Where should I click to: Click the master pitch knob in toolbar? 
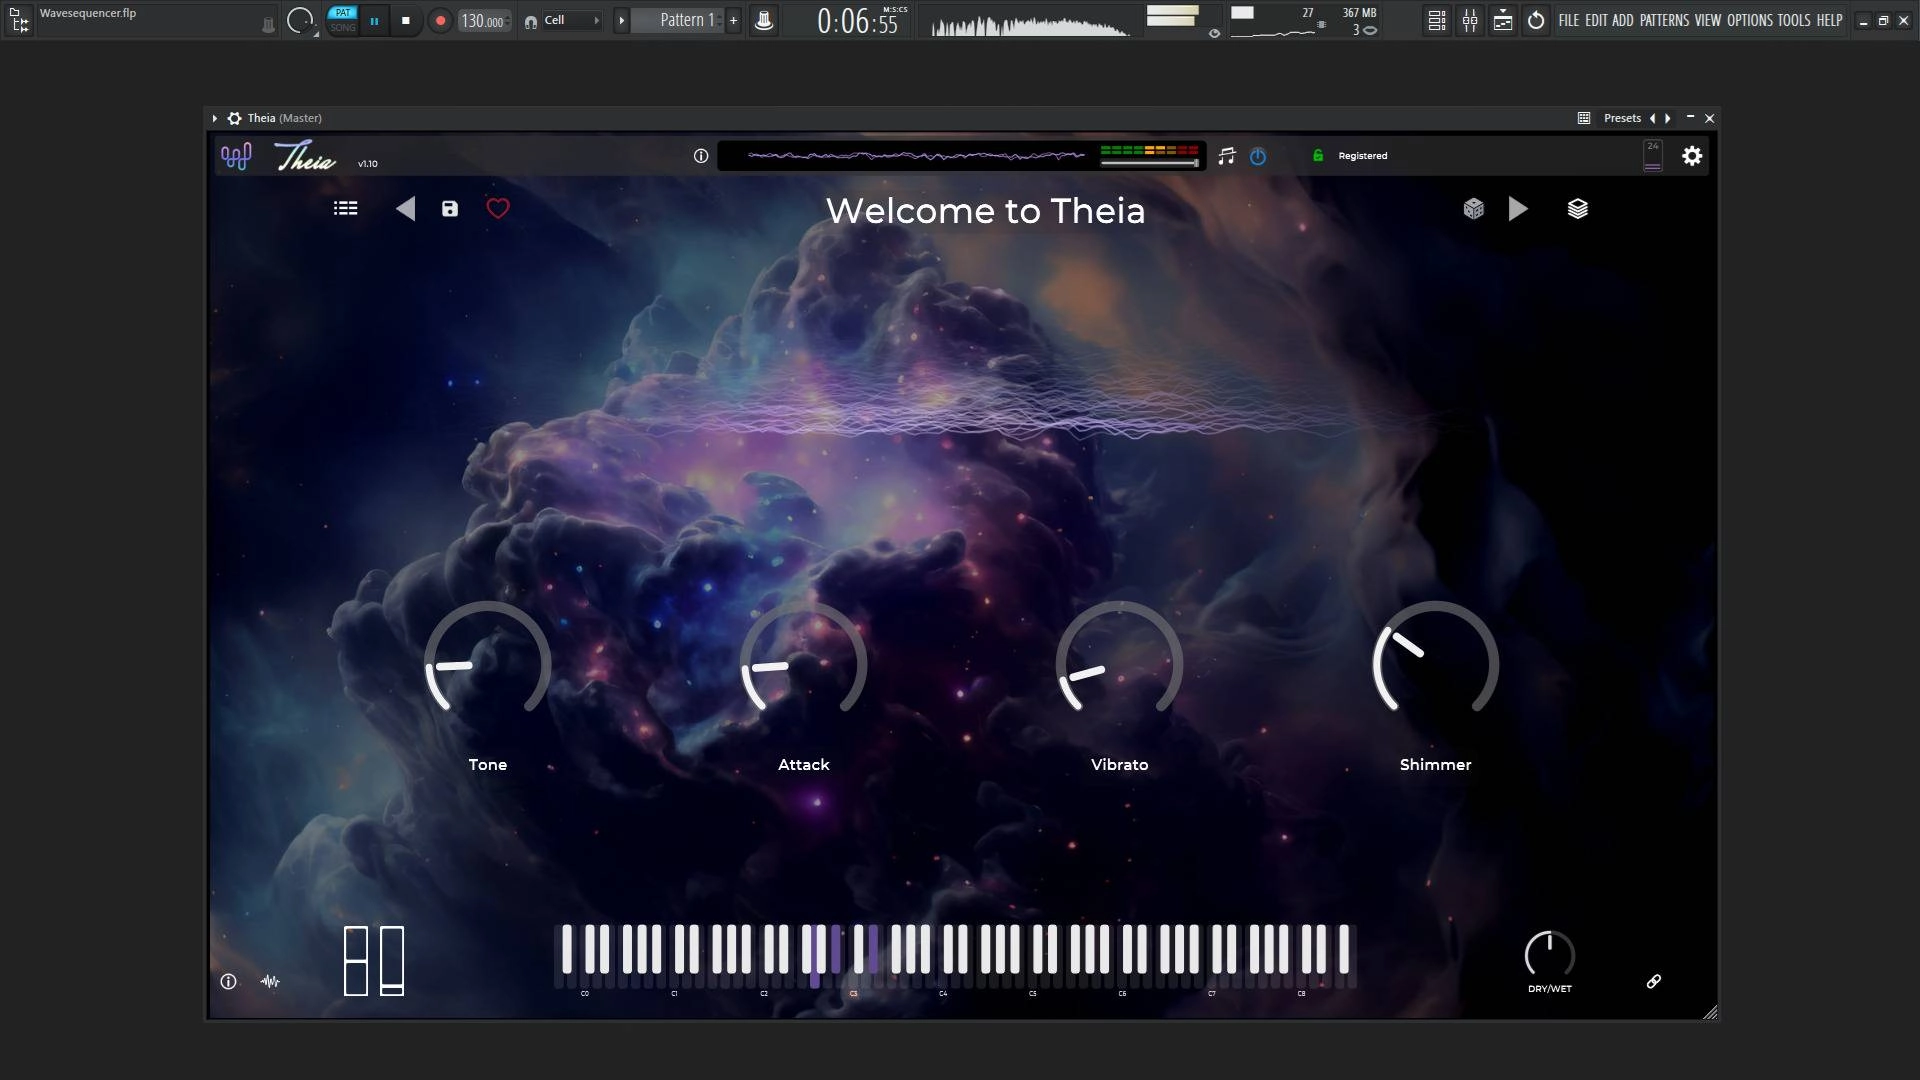point(299,20)
